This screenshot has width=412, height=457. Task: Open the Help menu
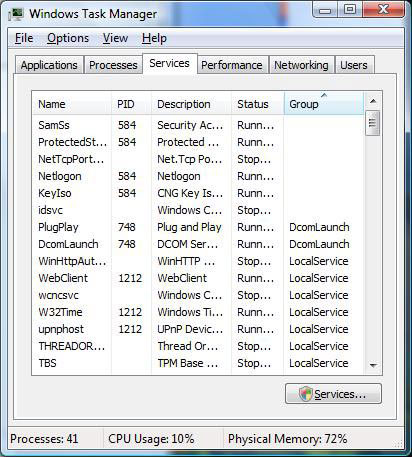[x=154, y=38]
